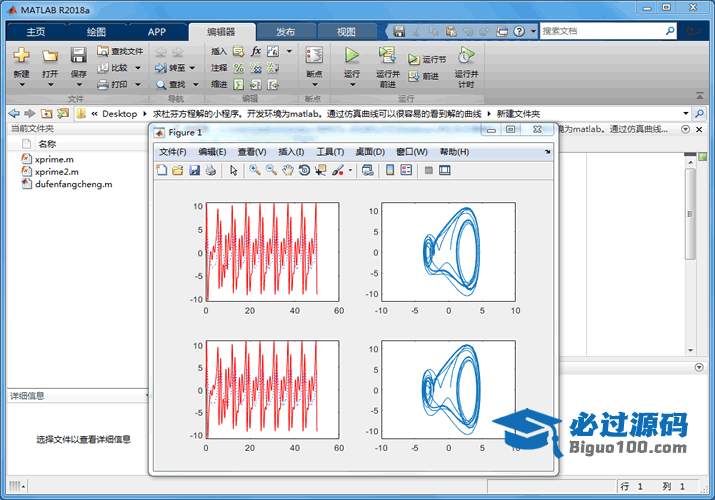Click the Zoom In magnifier in Figure toolbar
715x500 pixels.
point(256,170)
